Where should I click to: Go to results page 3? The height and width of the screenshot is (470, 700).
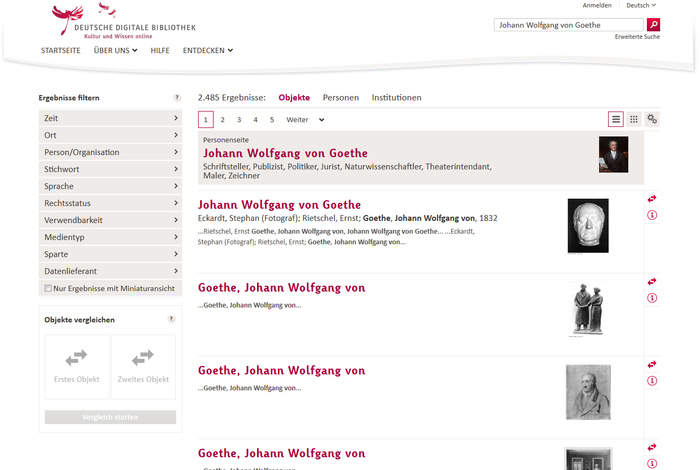point(239,120)
